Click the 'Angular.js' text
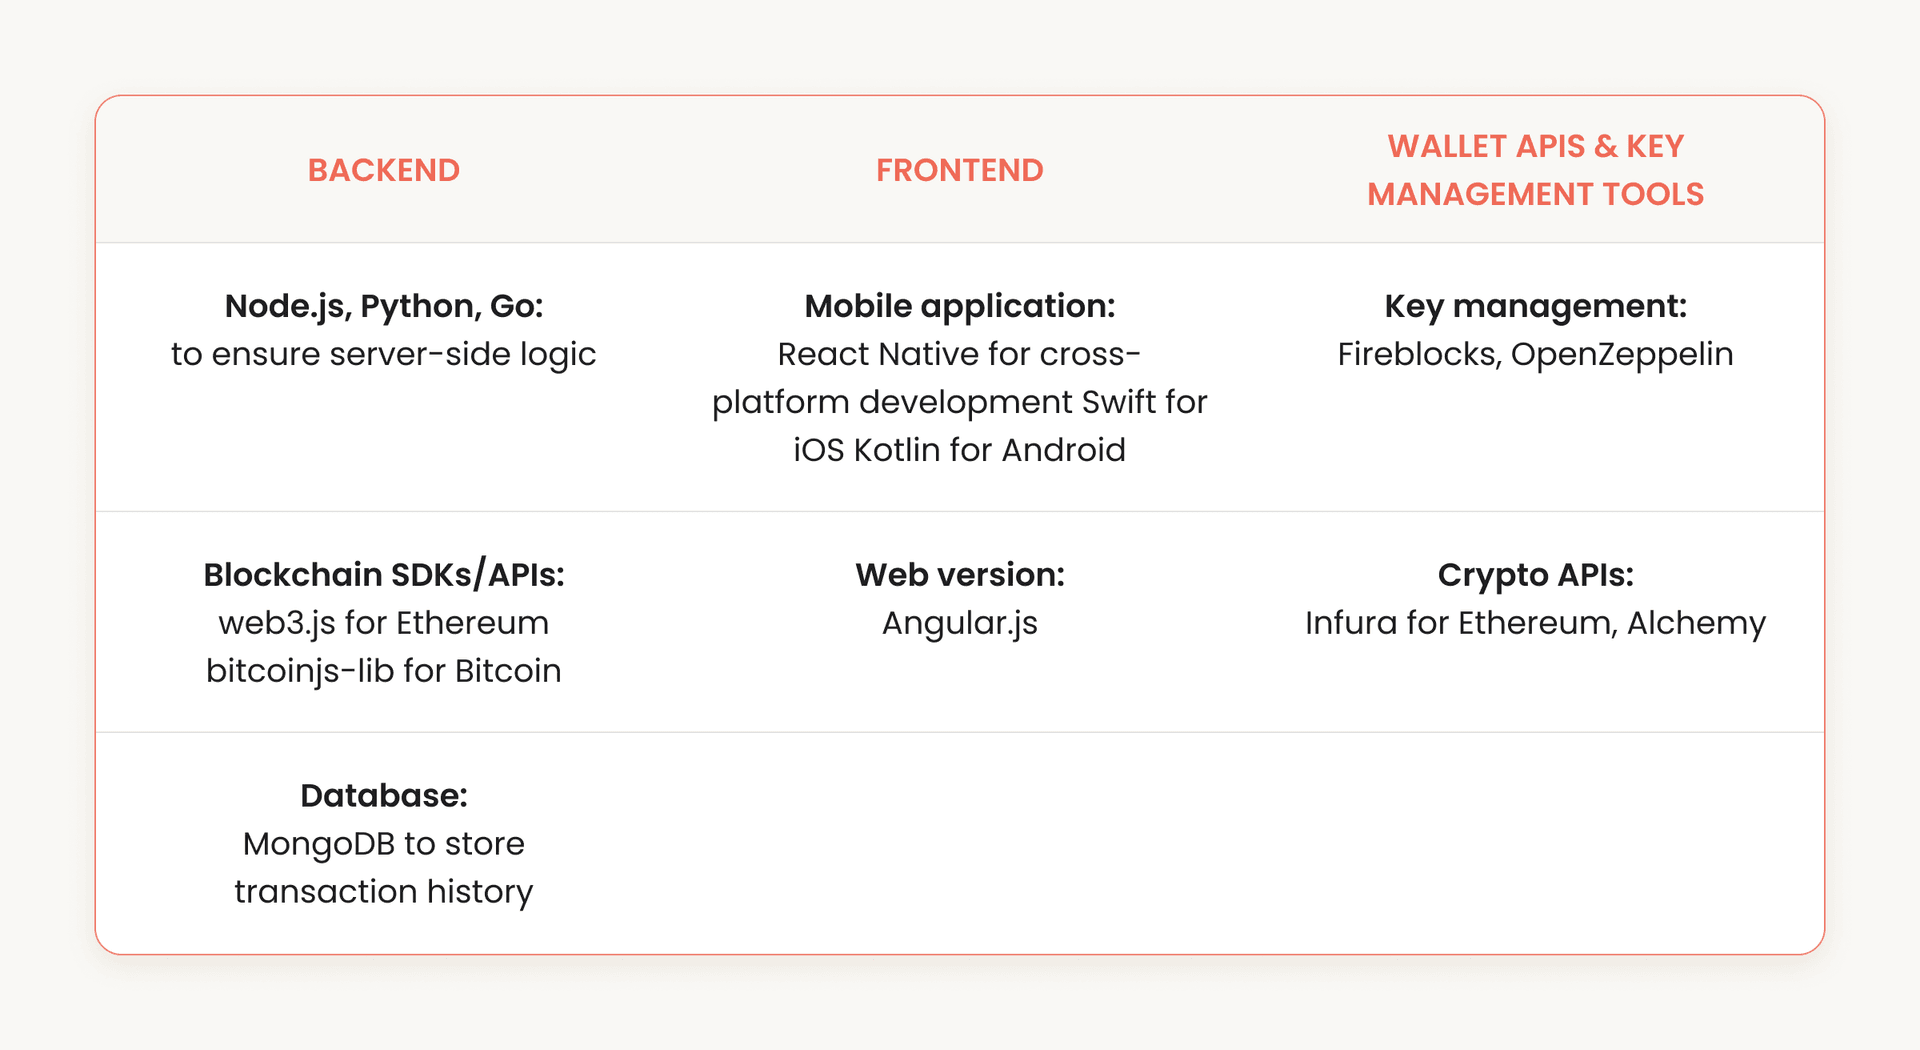The height and width of the screenshot is (1050, 1920). [959, 623]
